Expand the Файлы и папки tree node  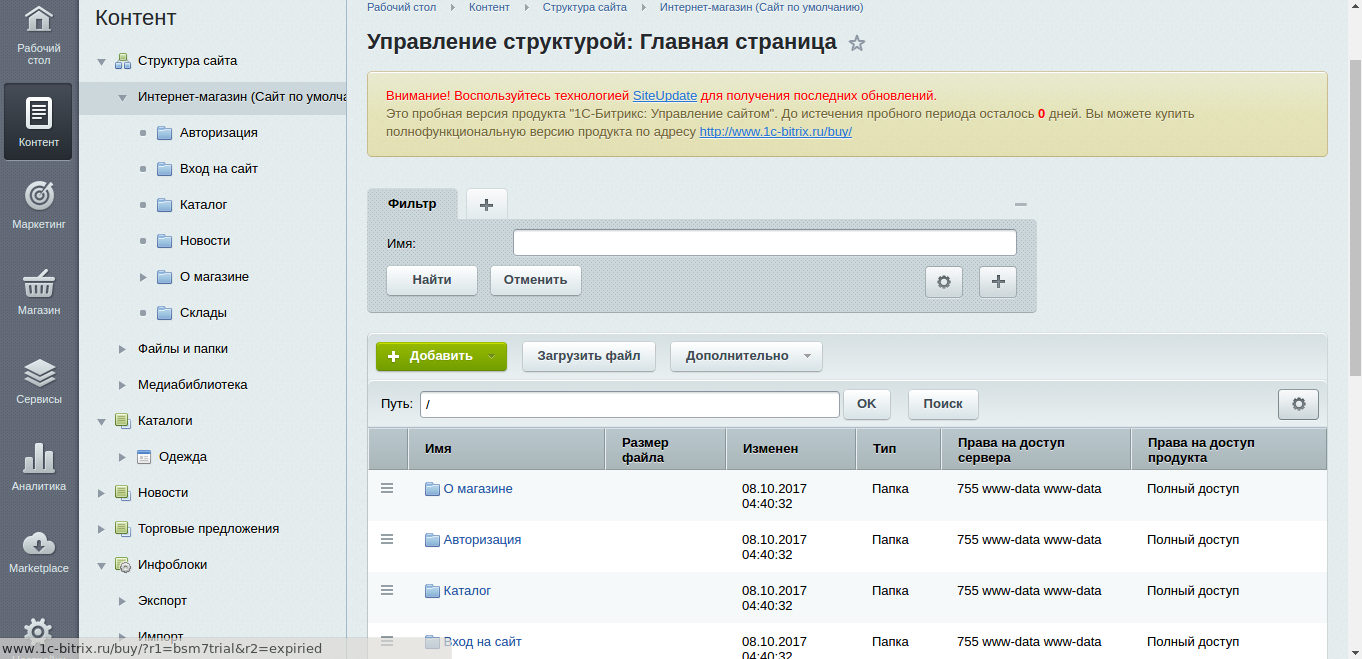point(122,349)
